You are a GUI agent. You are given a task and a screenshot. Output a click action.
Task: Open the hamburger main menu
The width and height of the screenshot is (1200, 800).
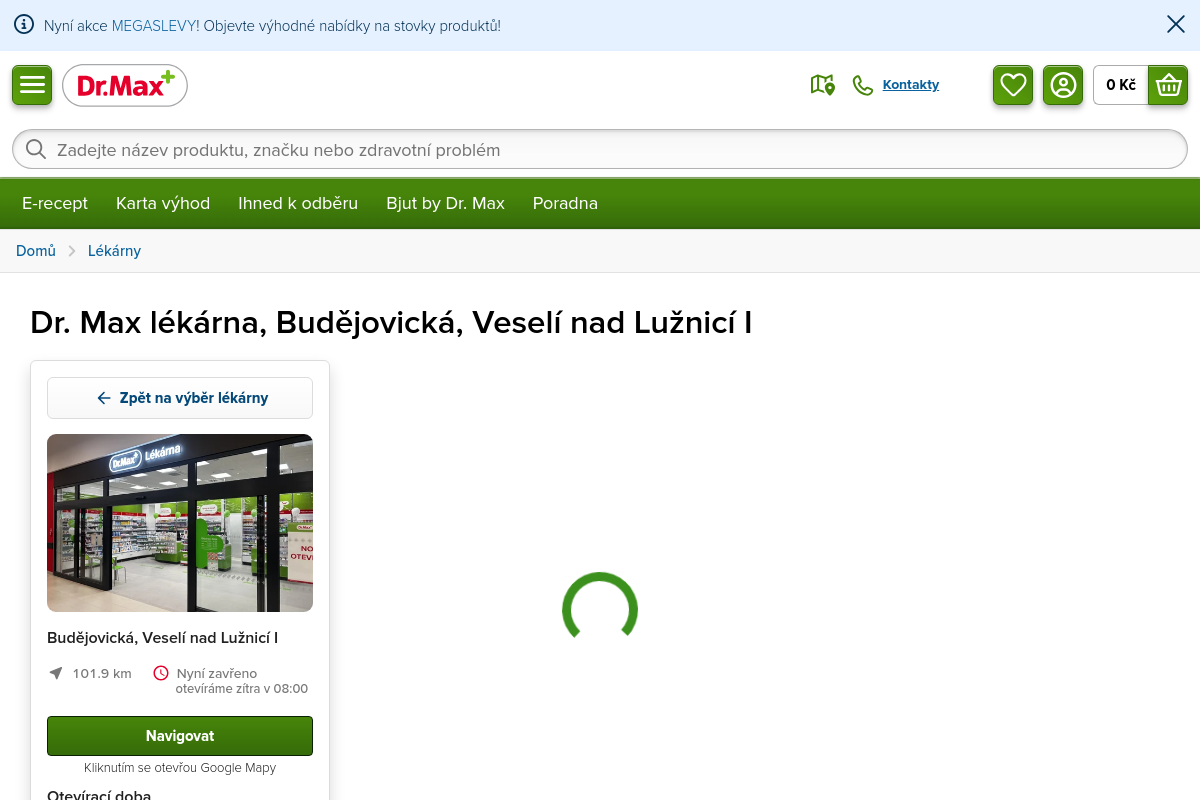coord(32,85)
